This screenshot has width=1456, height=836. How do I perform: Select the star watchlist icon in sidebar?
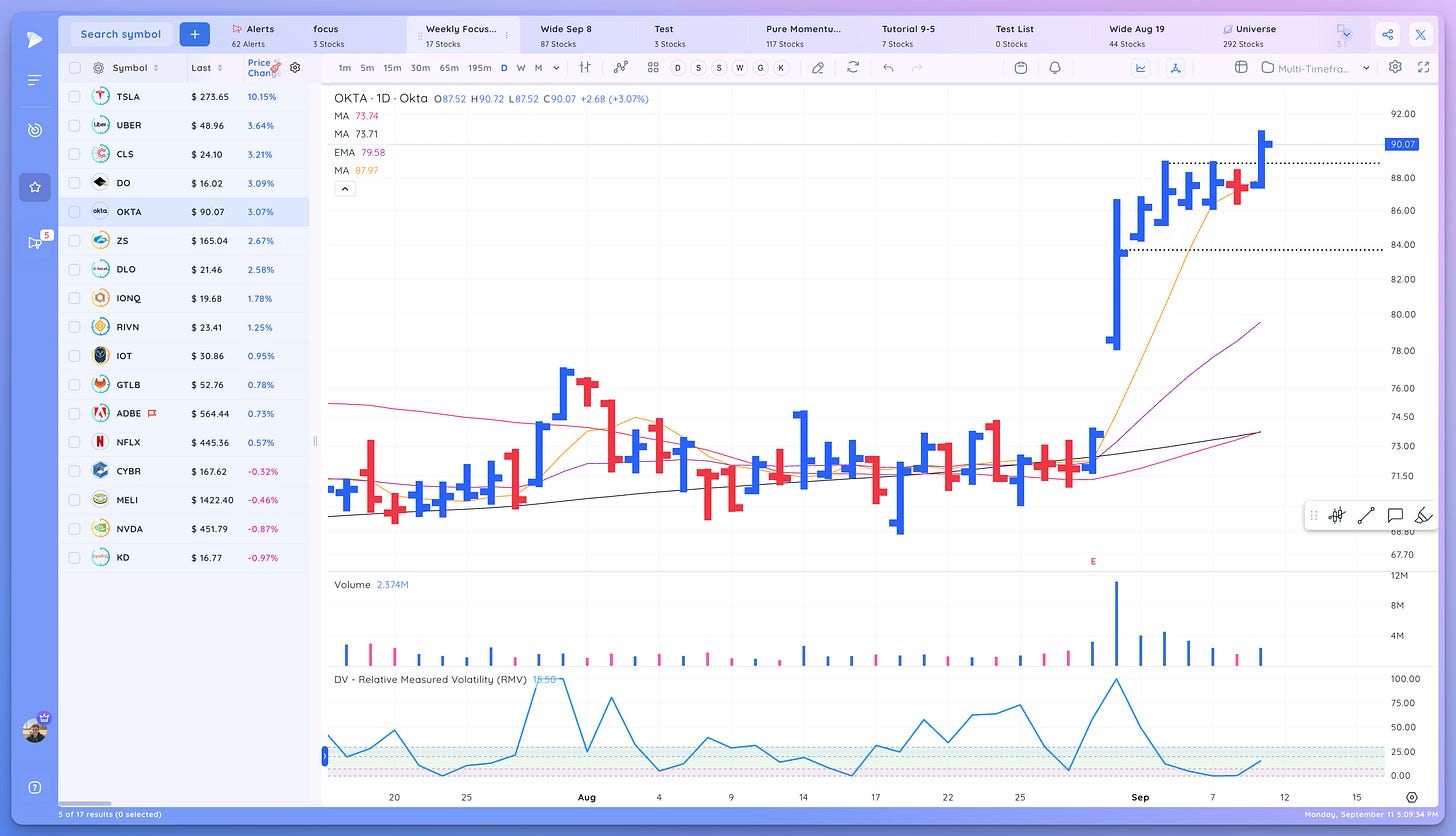[x=35, y=187]
